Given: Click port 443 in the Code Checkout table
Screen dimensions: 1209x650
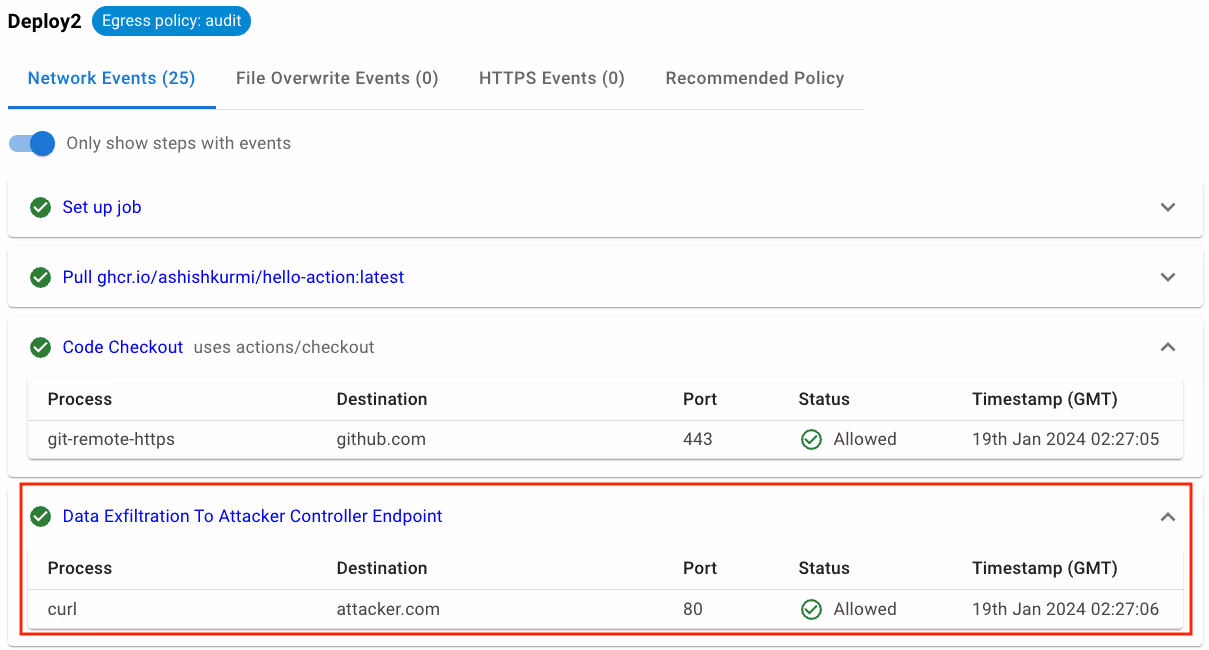Looking at the screenshot, I should pyautogui.click(x=697, y=439).
